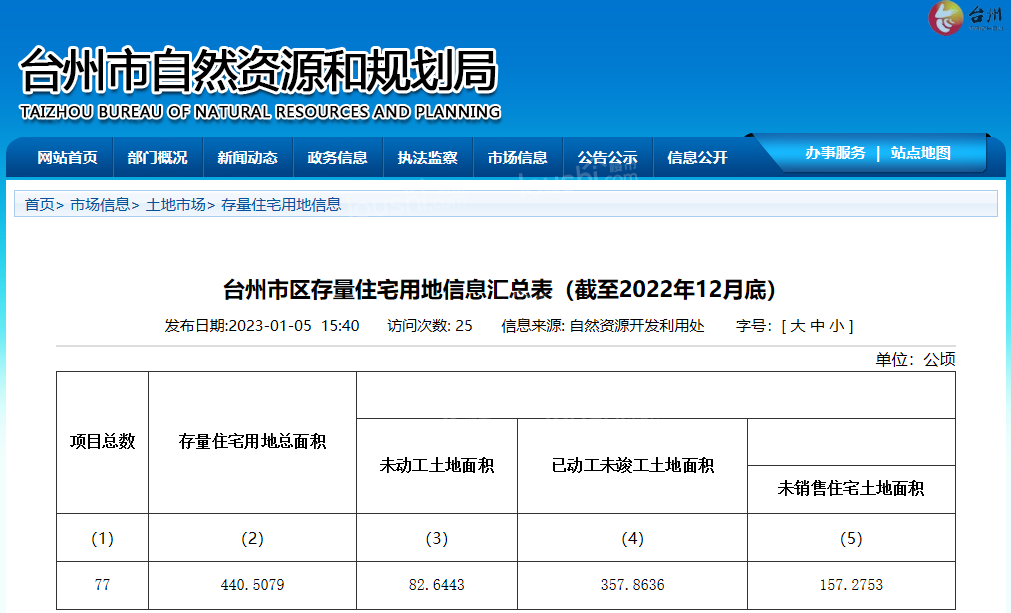
Task: Open the 站点地图 site map link
Action: click(920, 153)
